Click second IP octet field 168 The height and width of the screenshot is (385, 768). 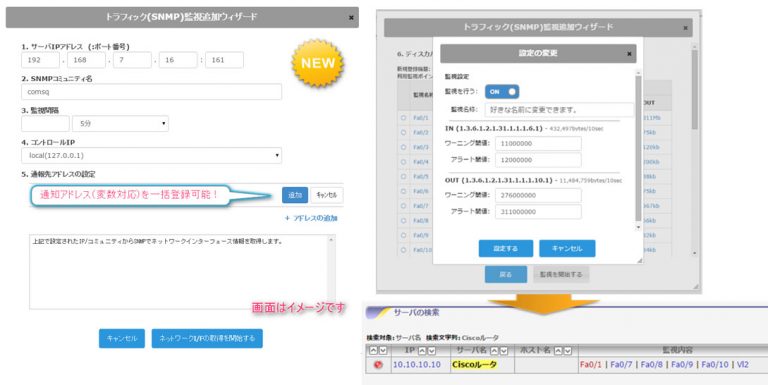(86, 60)
